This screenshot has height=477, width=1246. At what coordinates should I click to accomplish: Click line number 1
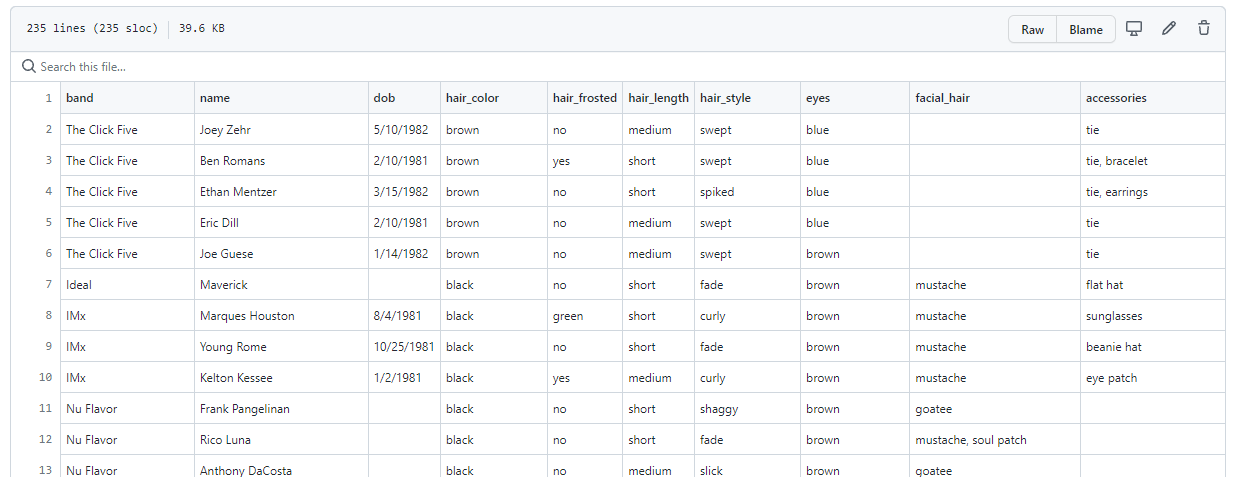(48, 98)
